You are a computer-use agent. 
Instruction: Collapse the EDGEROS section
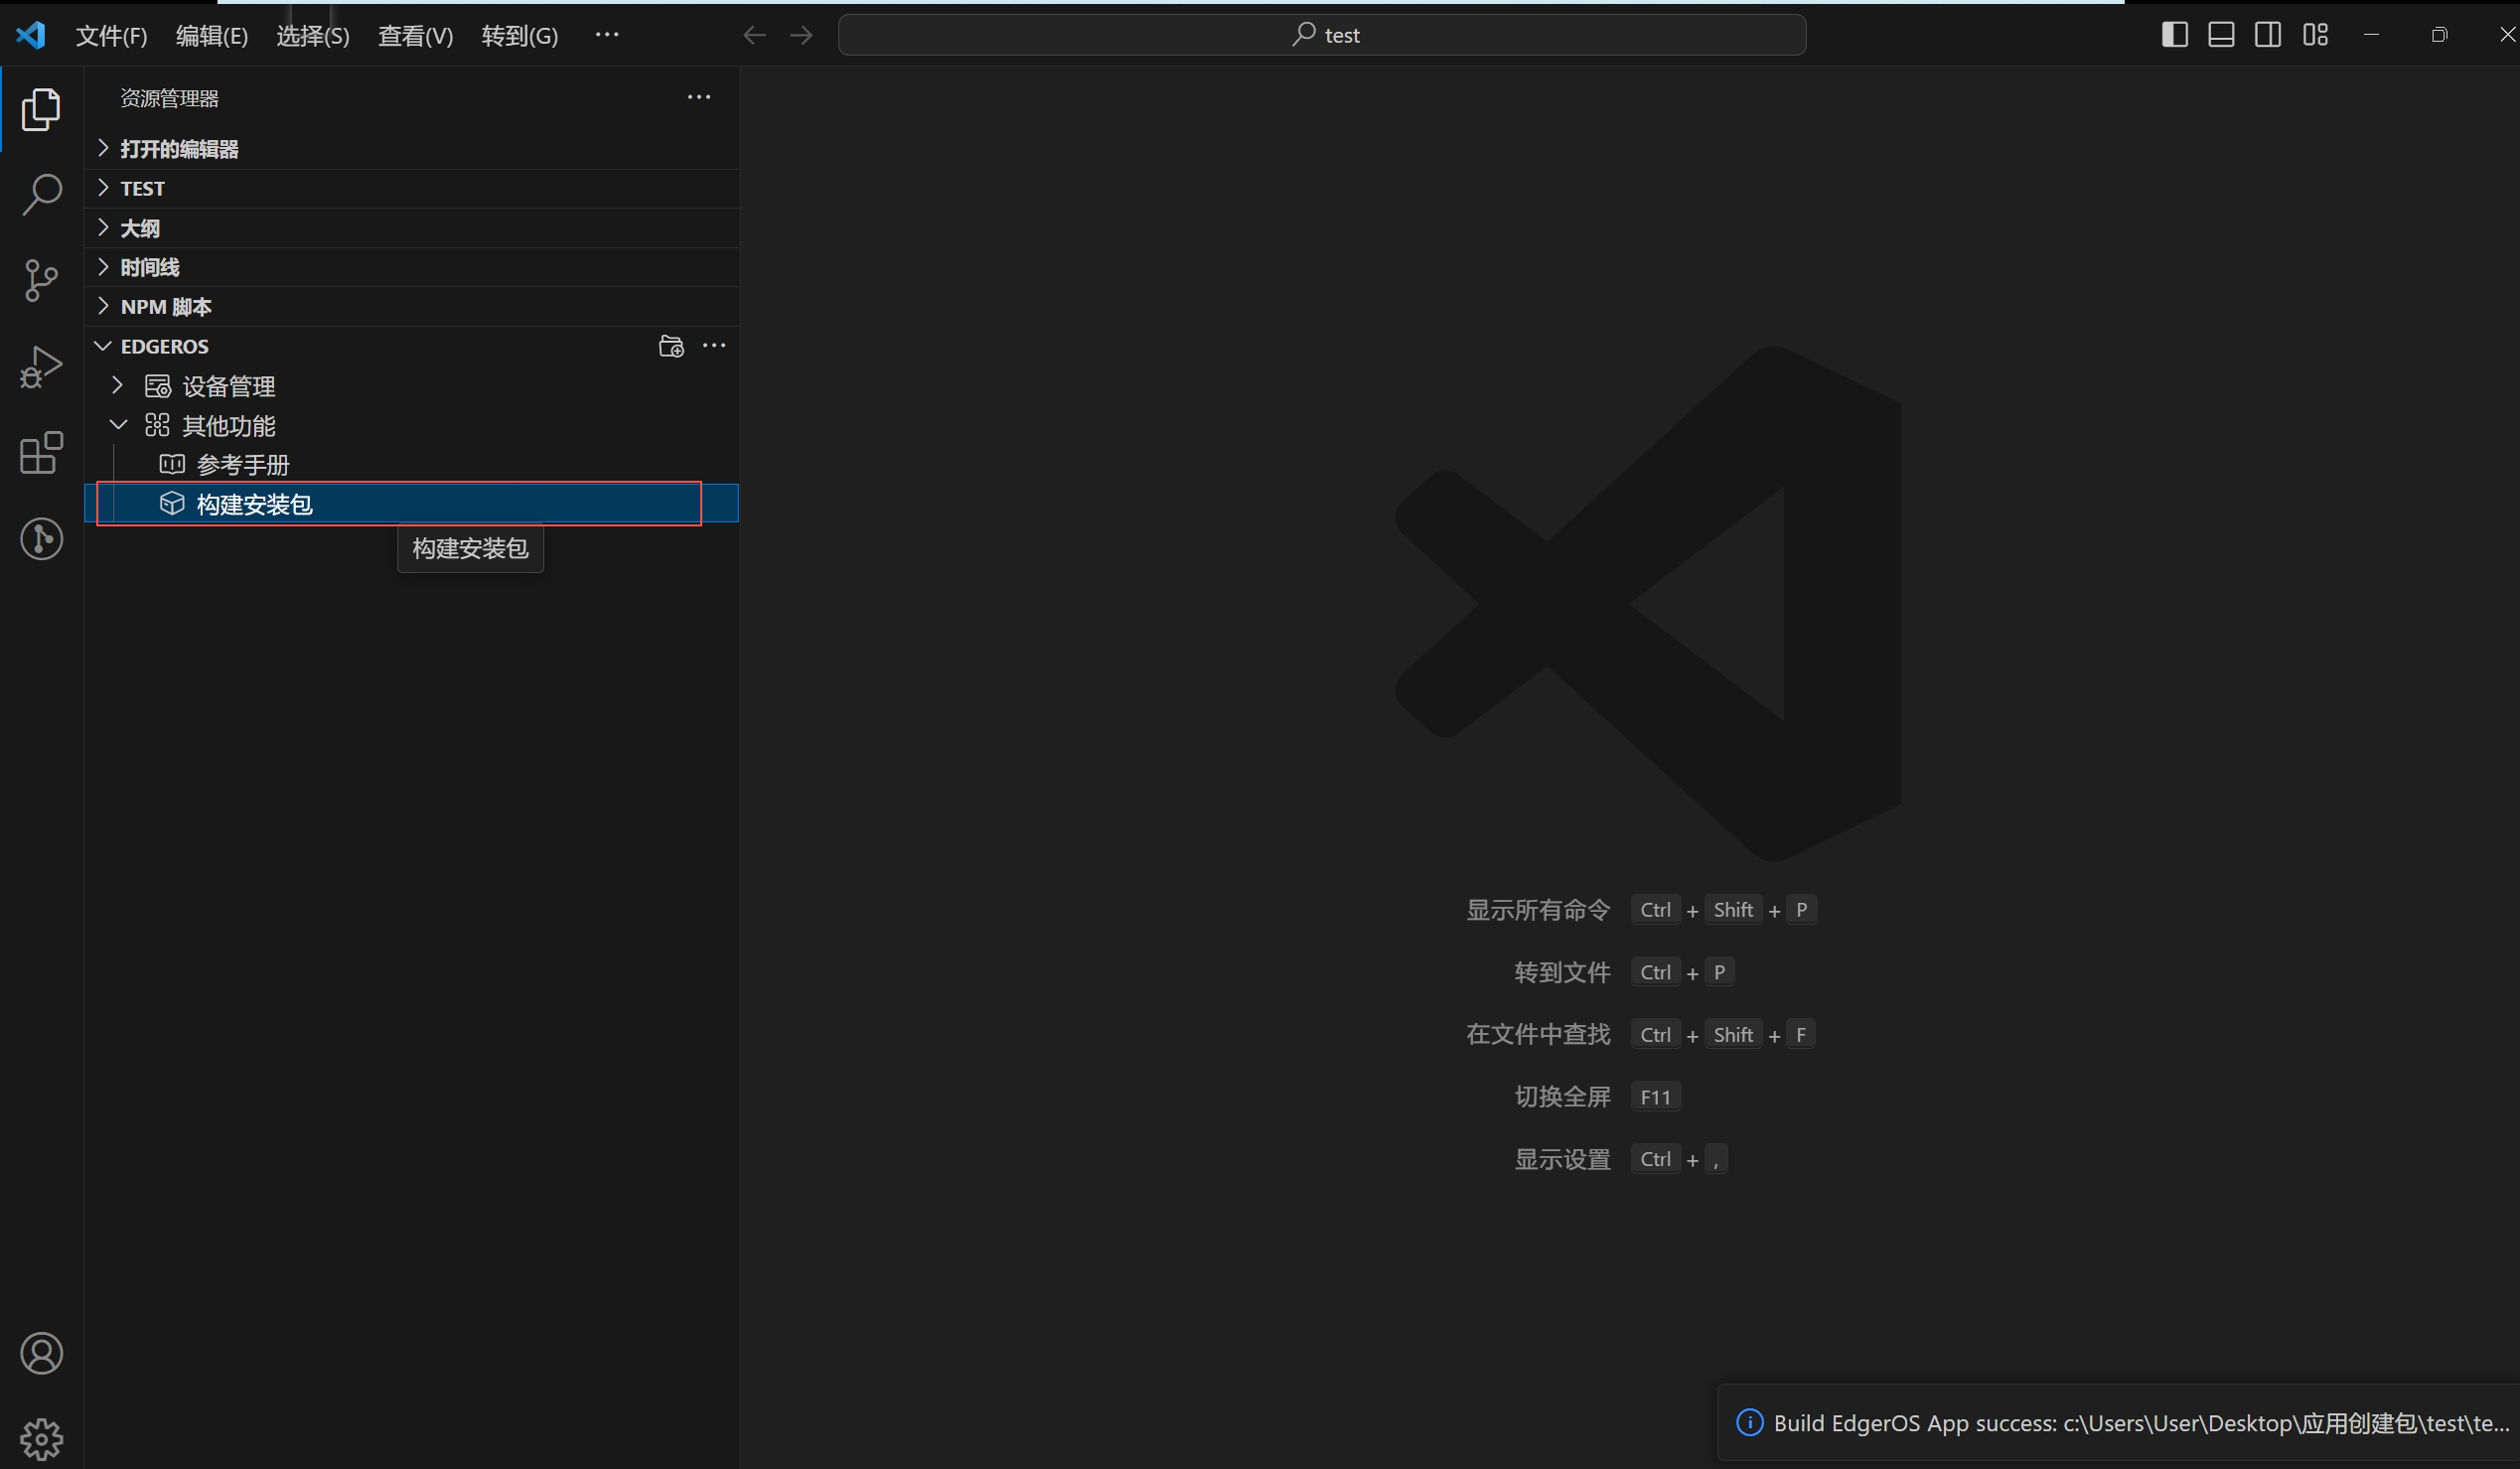[103, 346]
